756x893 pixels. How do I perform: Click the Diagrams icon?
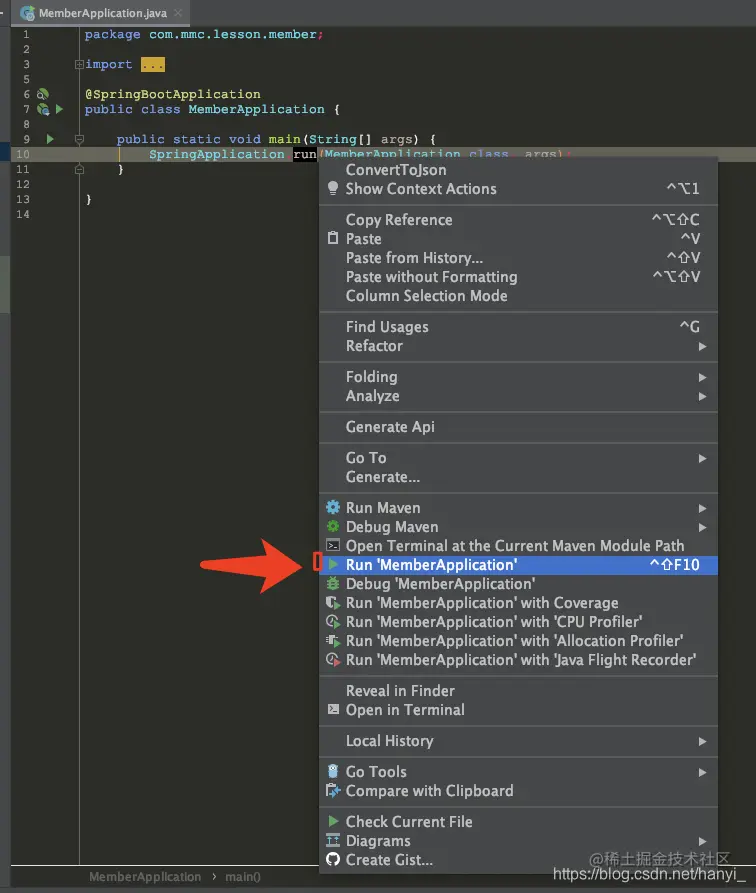[x=333, y=840]
